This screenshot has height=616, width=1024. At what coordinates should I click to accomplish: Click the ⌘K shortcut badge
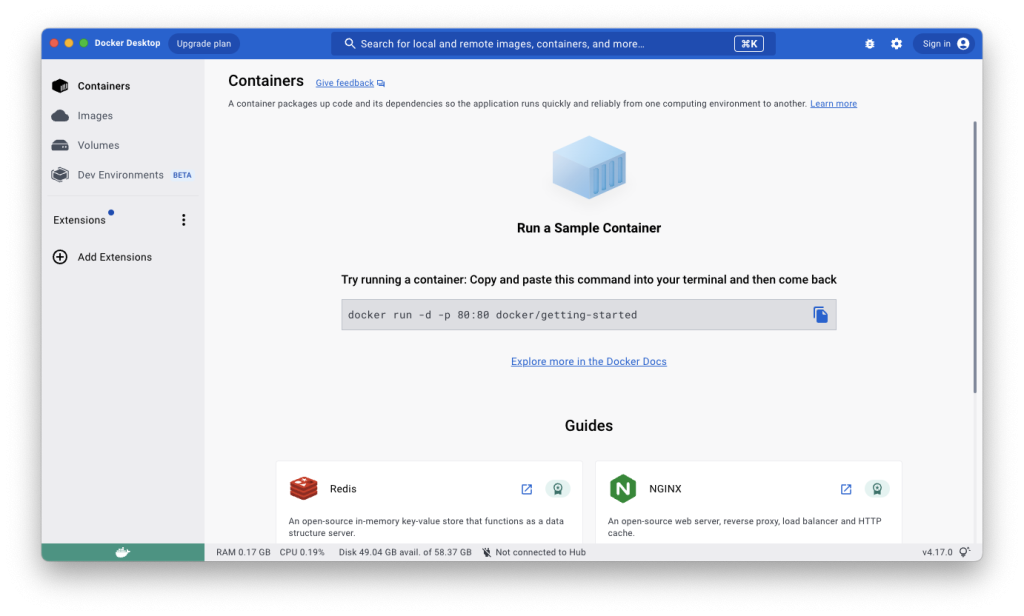[x=748, y=44]
